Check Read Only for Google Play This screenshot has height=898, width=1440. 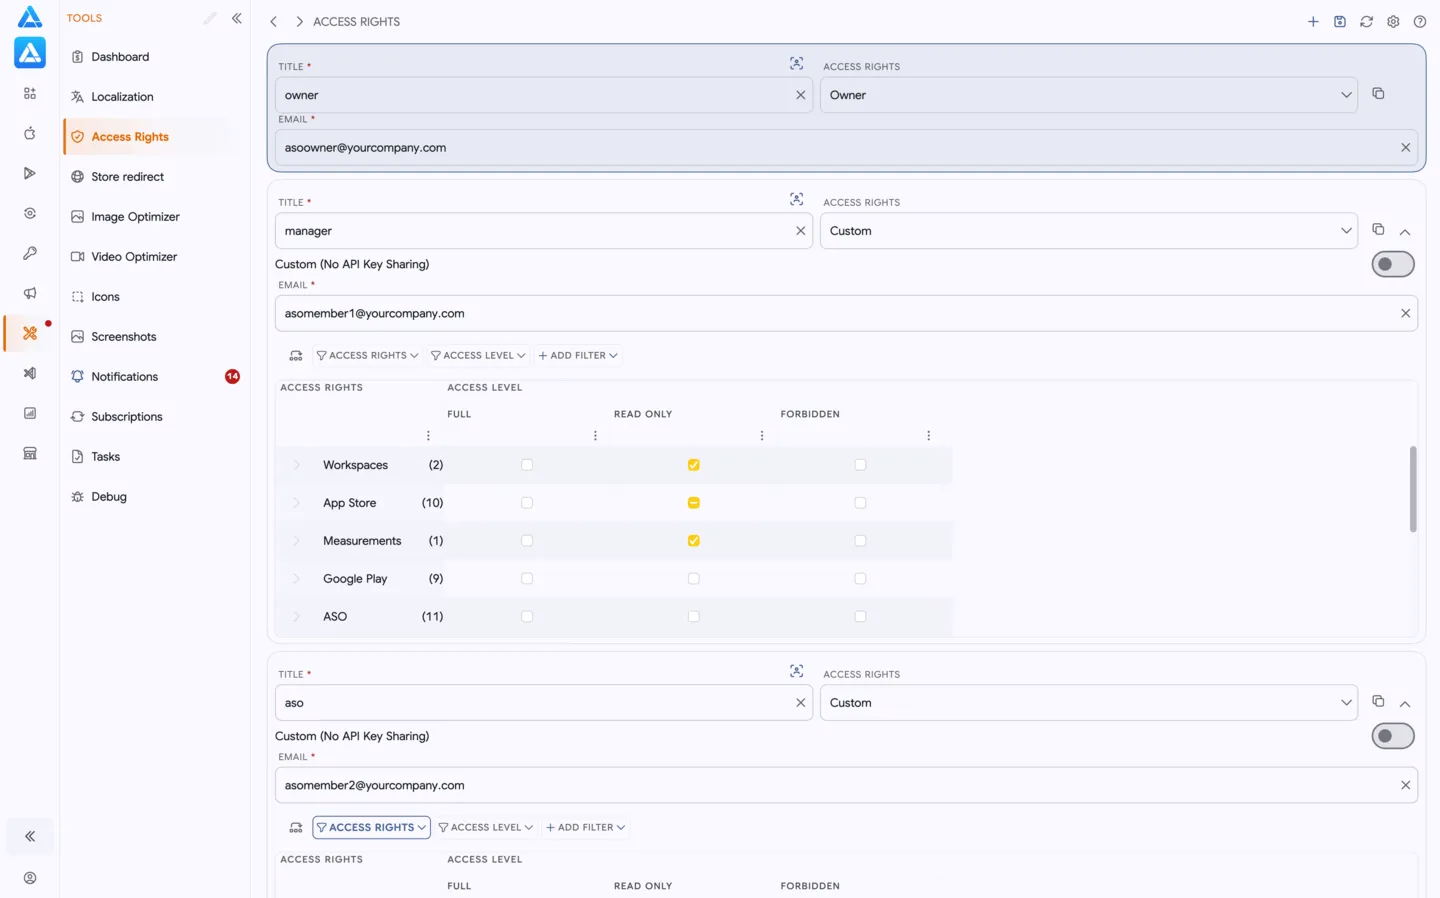[694, 579]
